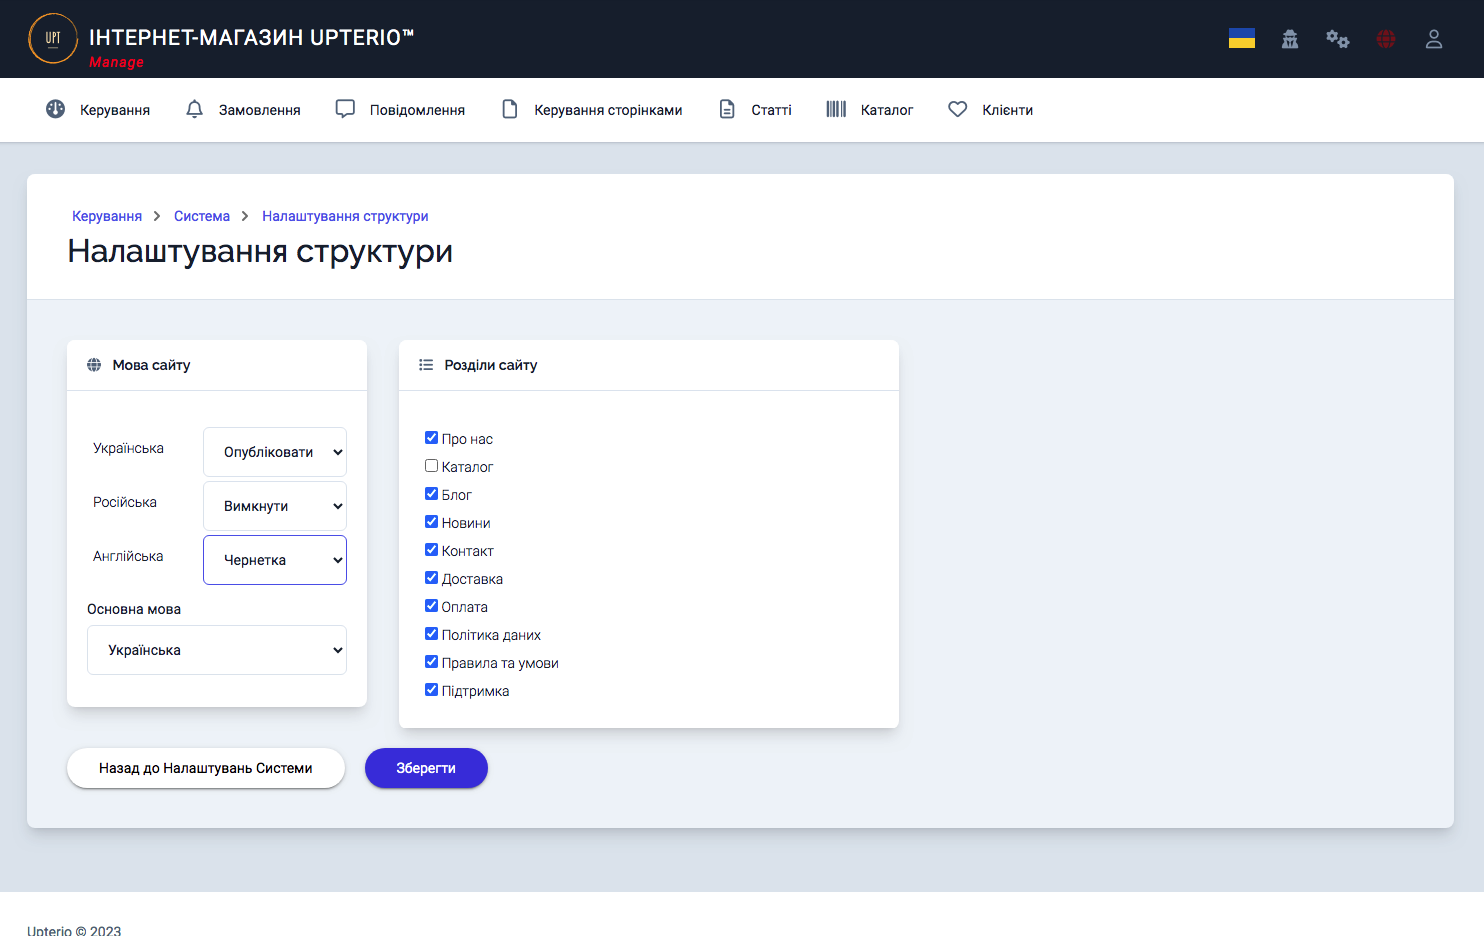Click the Мова сайту panel heading
The height and width of the screenshot is (936, 1484).
pyautogui.click(x=151, y=365)
